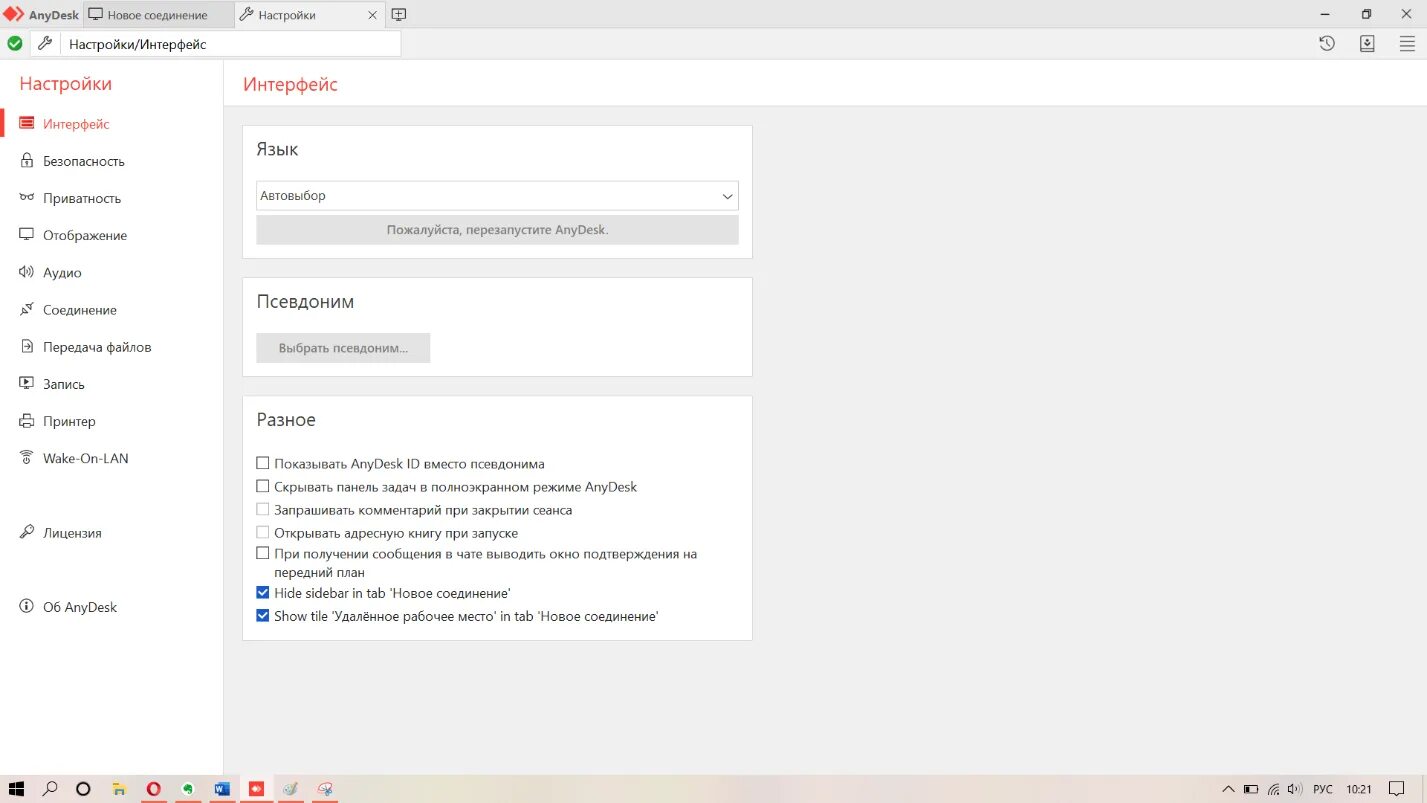Add a new tab with the plus icon
This screenshot has width=1427, height=803.
[399, 15]
